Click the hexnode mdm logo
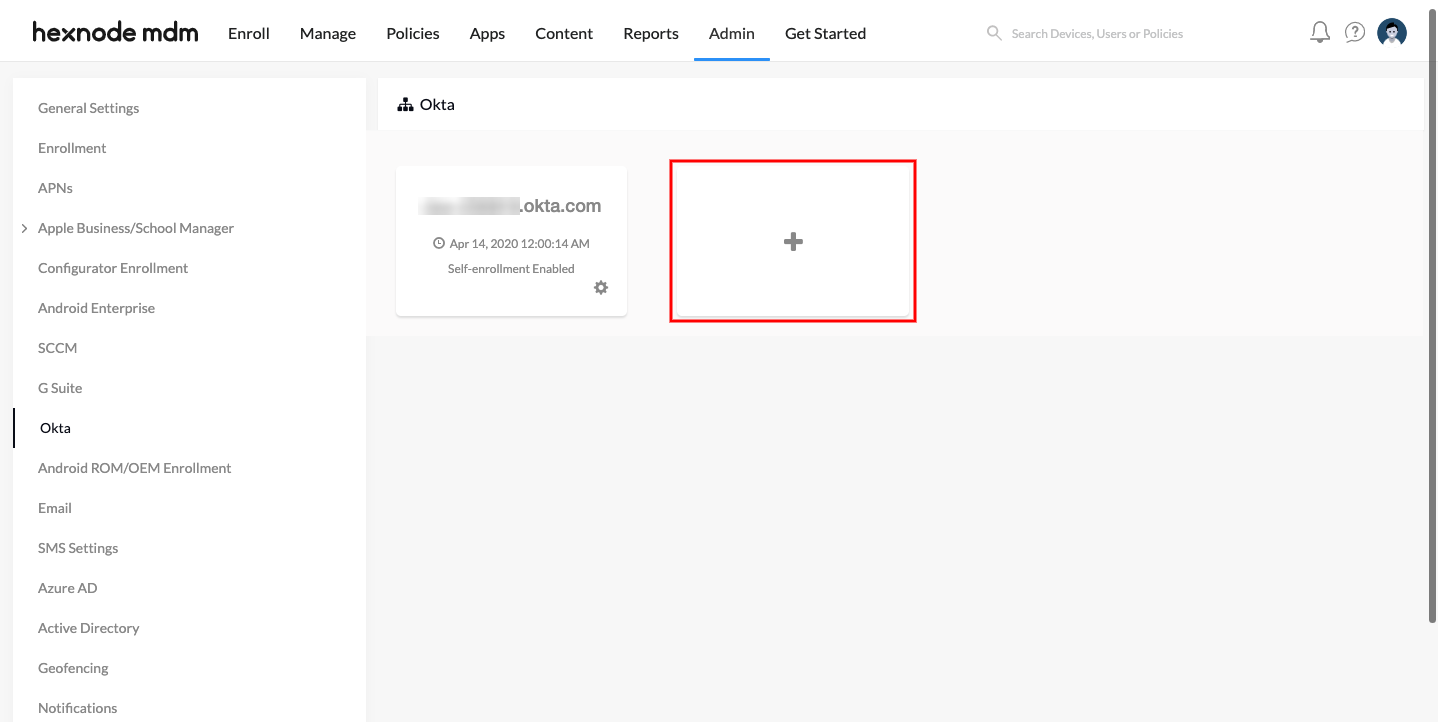This screenshot has height=722, width=1438. 115,33
